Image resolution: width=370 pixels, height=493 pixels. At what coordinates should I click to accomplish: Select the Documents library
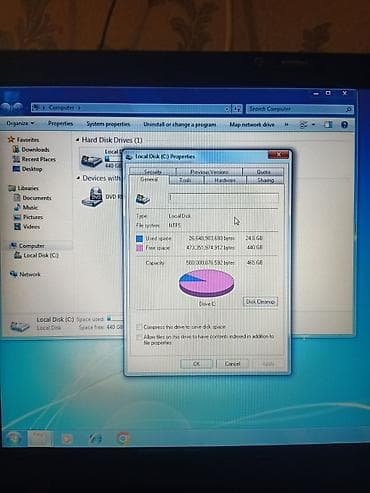(37, 198)
